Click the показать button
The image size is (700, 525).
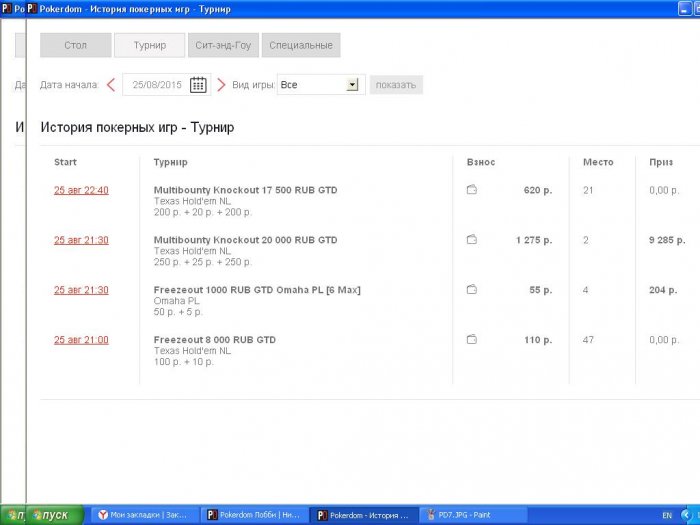coord(396,85)
